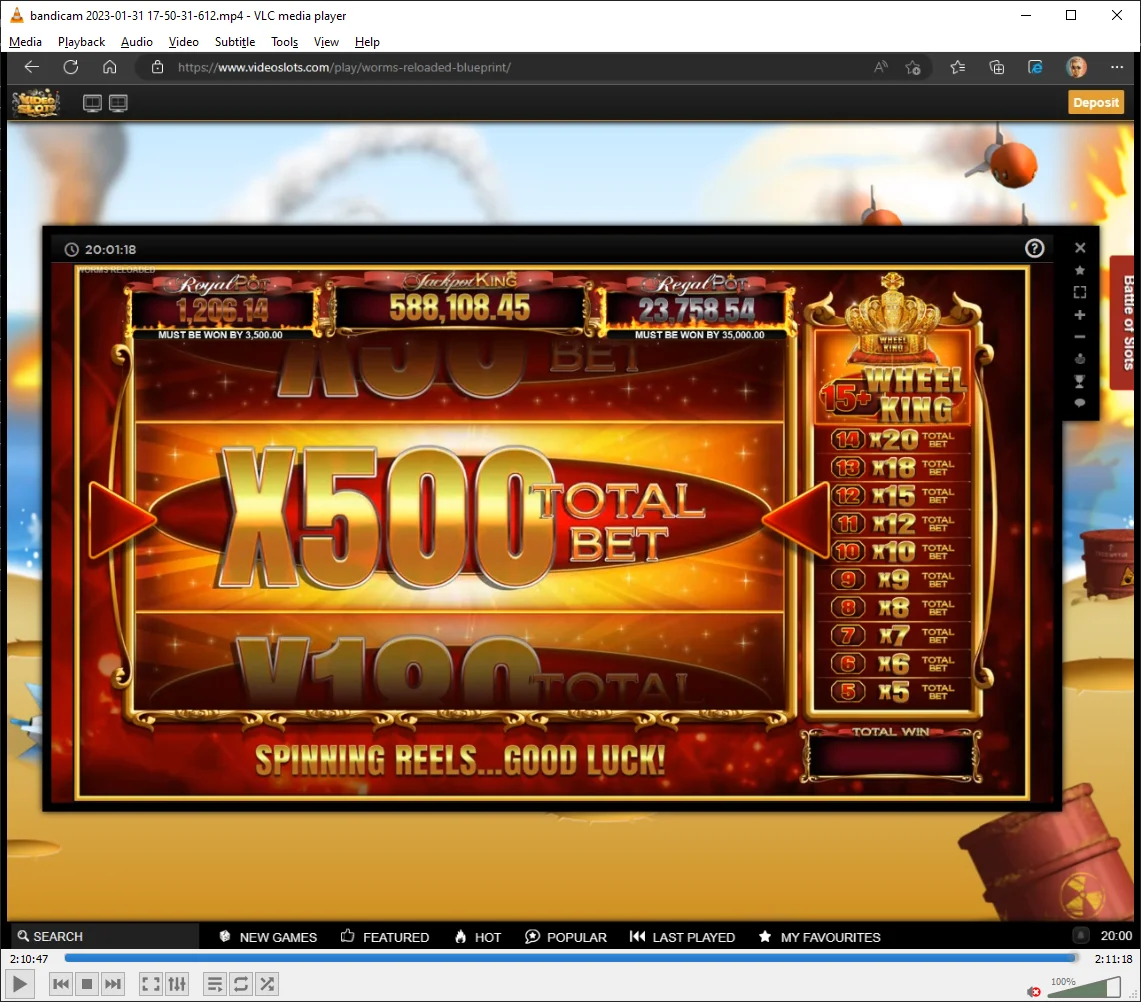Click the browser home icon
The width and height of the screenshot is (1141, 1002).
tap(110, 67)
